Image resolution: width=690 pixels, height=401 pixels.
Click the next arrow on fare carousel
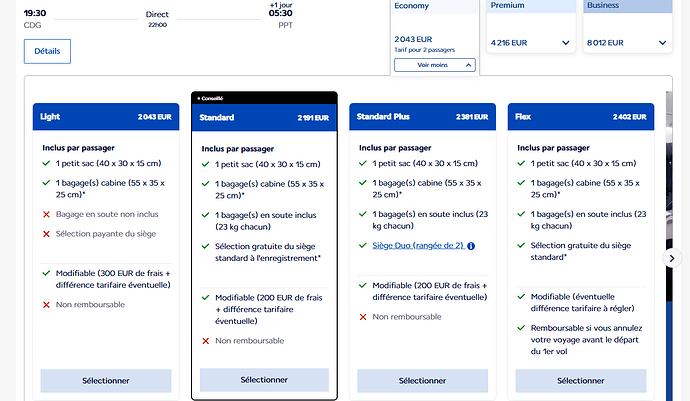click(672, 258)
